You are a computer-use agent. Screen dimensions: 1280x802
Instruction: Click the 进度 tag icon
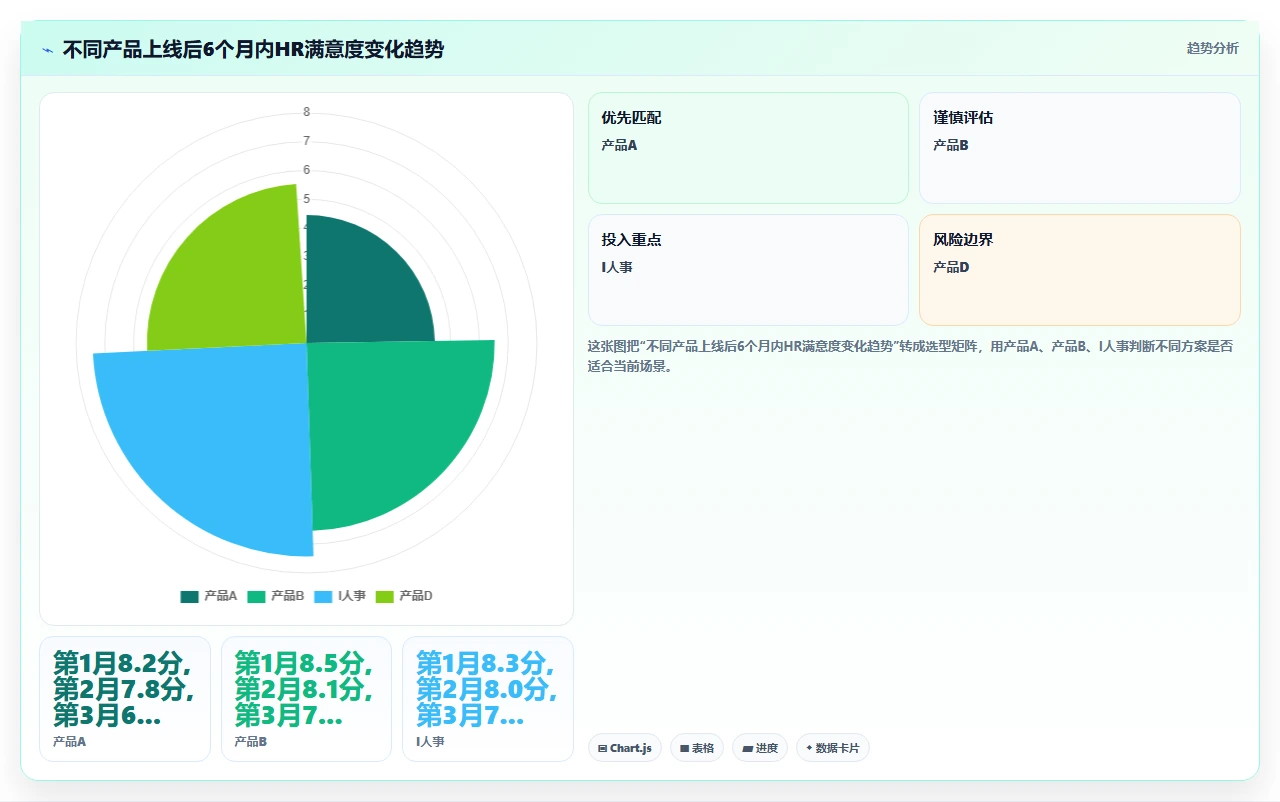(748, 748)
